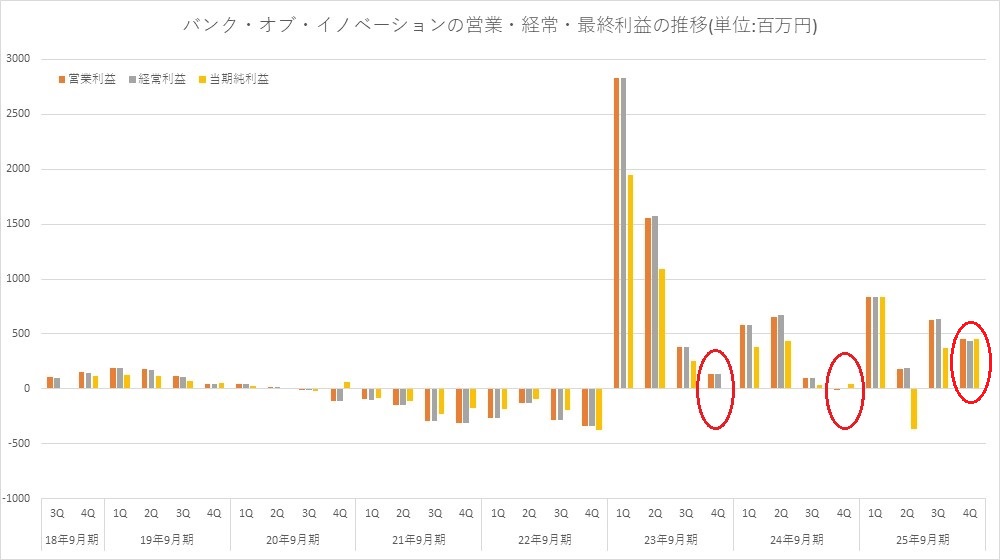Click the orange 営業利益 legend swatch

(62, 78)
